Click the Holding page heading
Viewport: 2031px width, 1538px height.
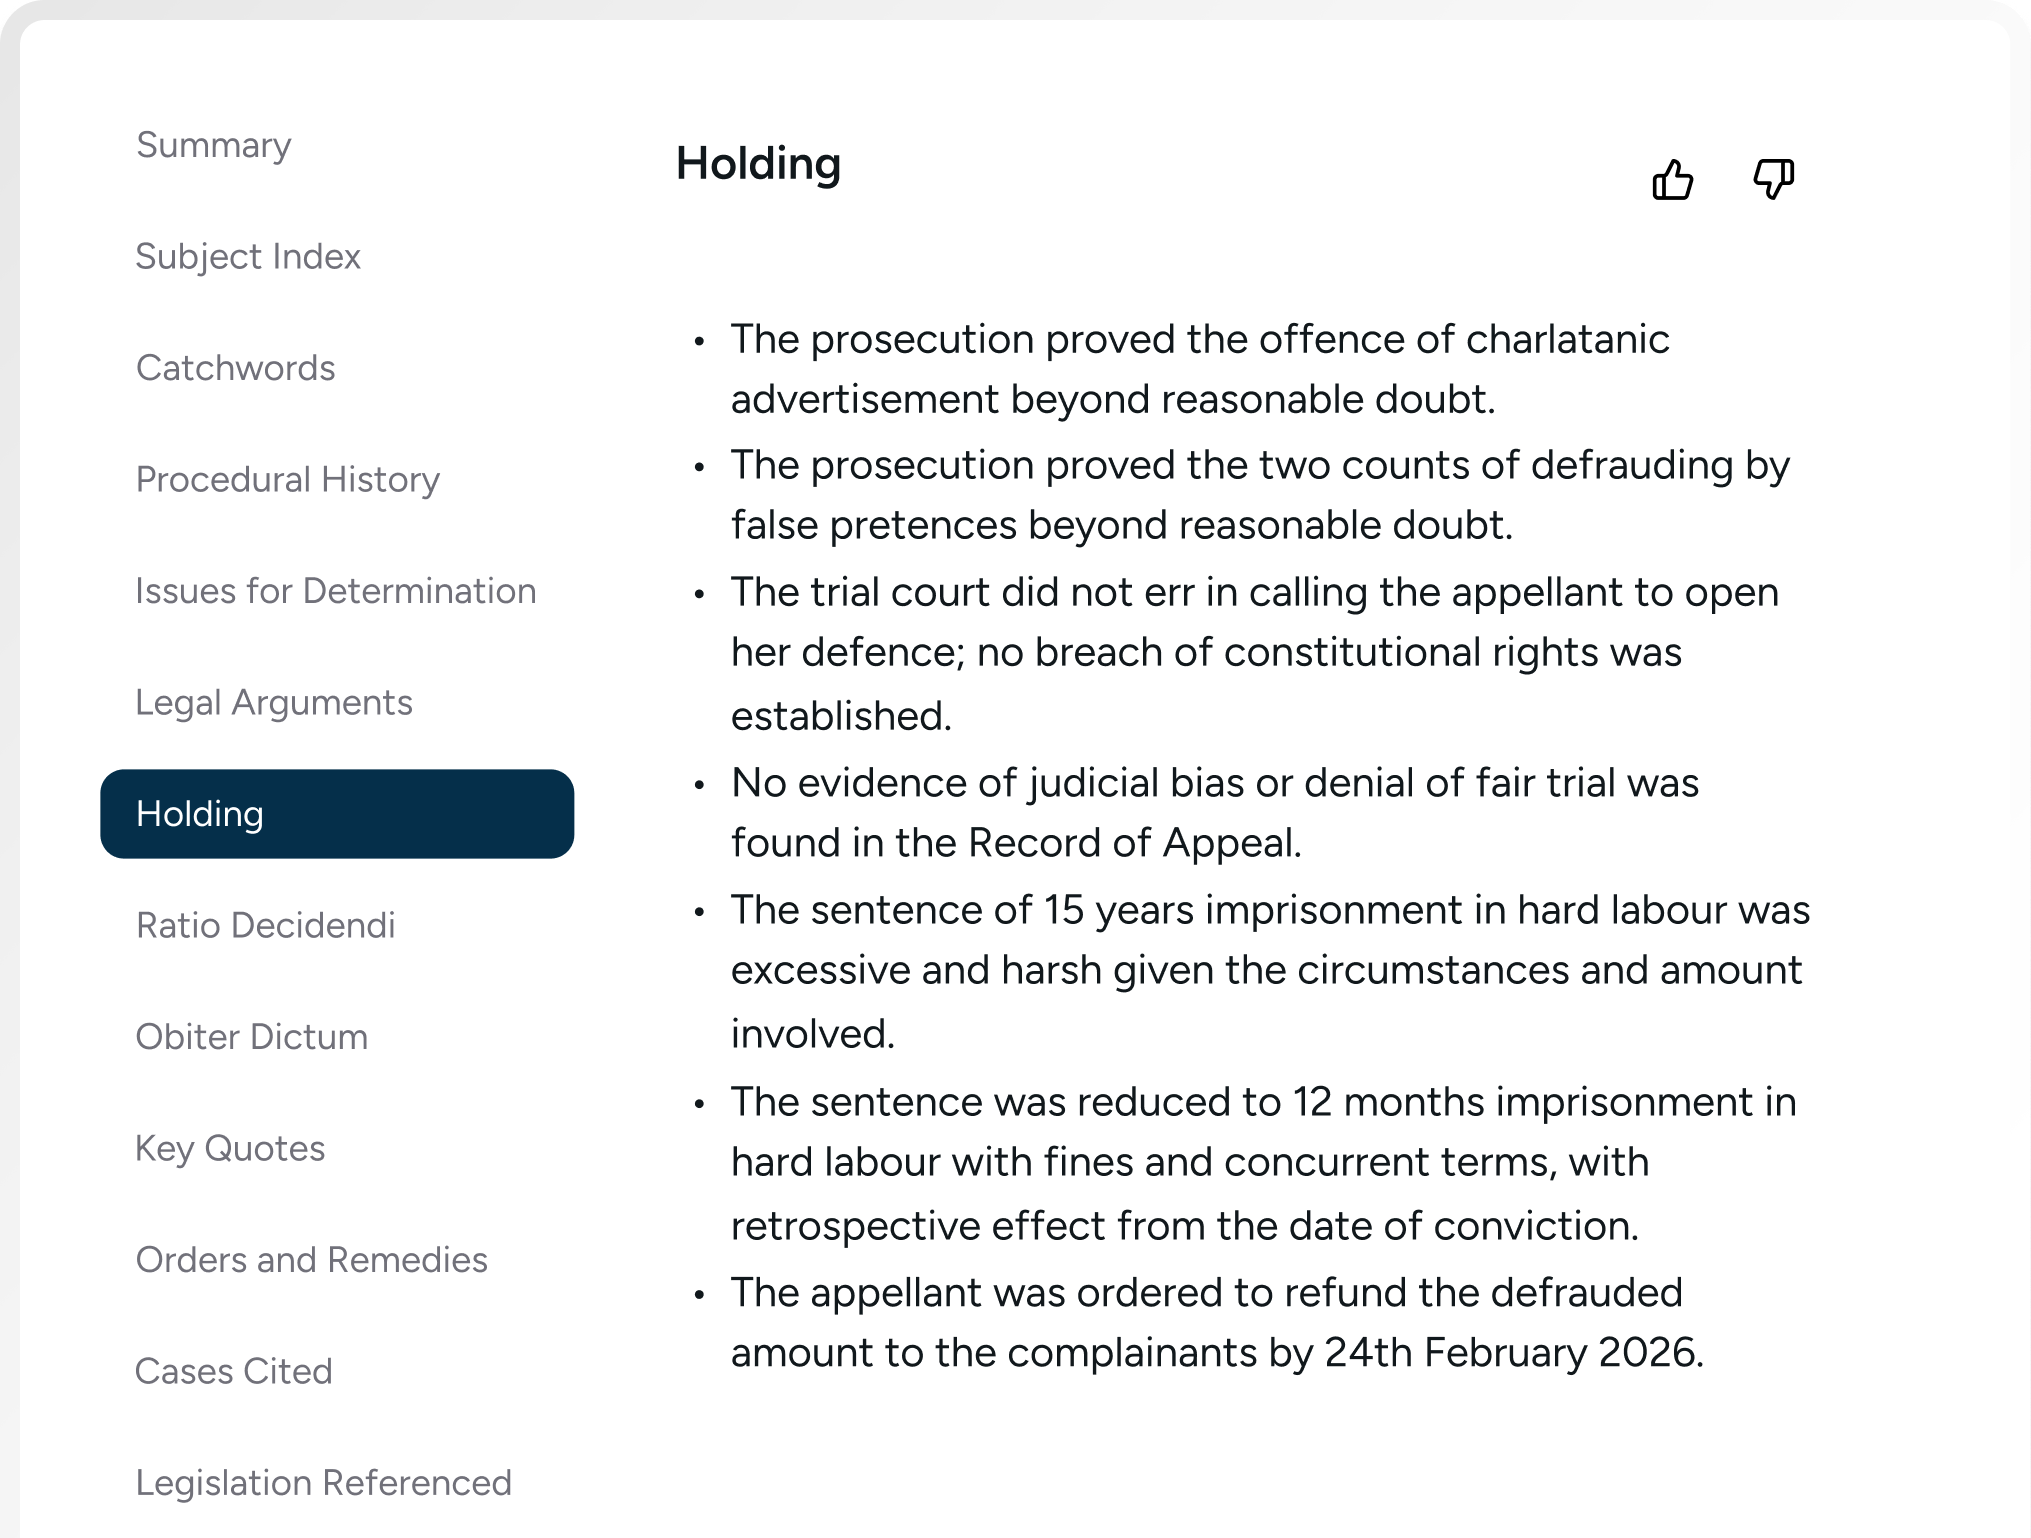(758, 164)
